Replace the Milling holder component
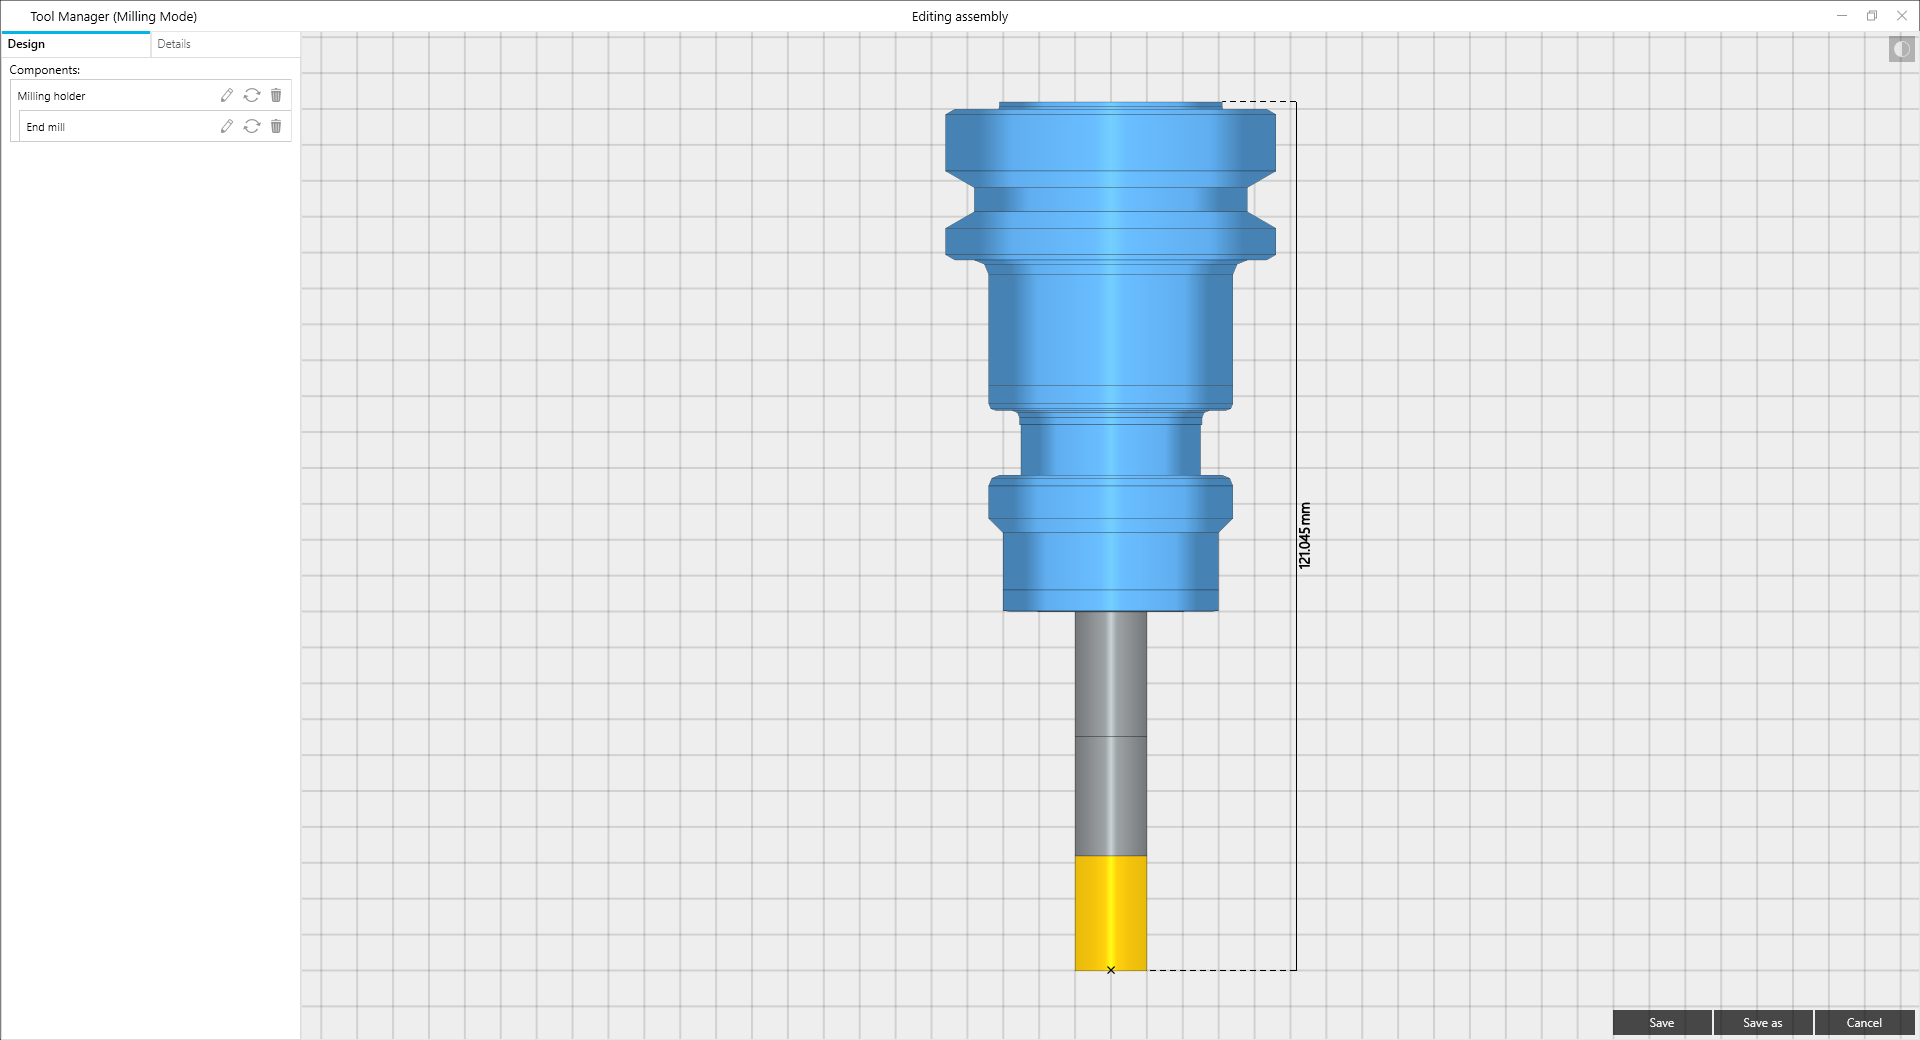The height and width of the screenshot is (1040, 1920). [252, 95]
